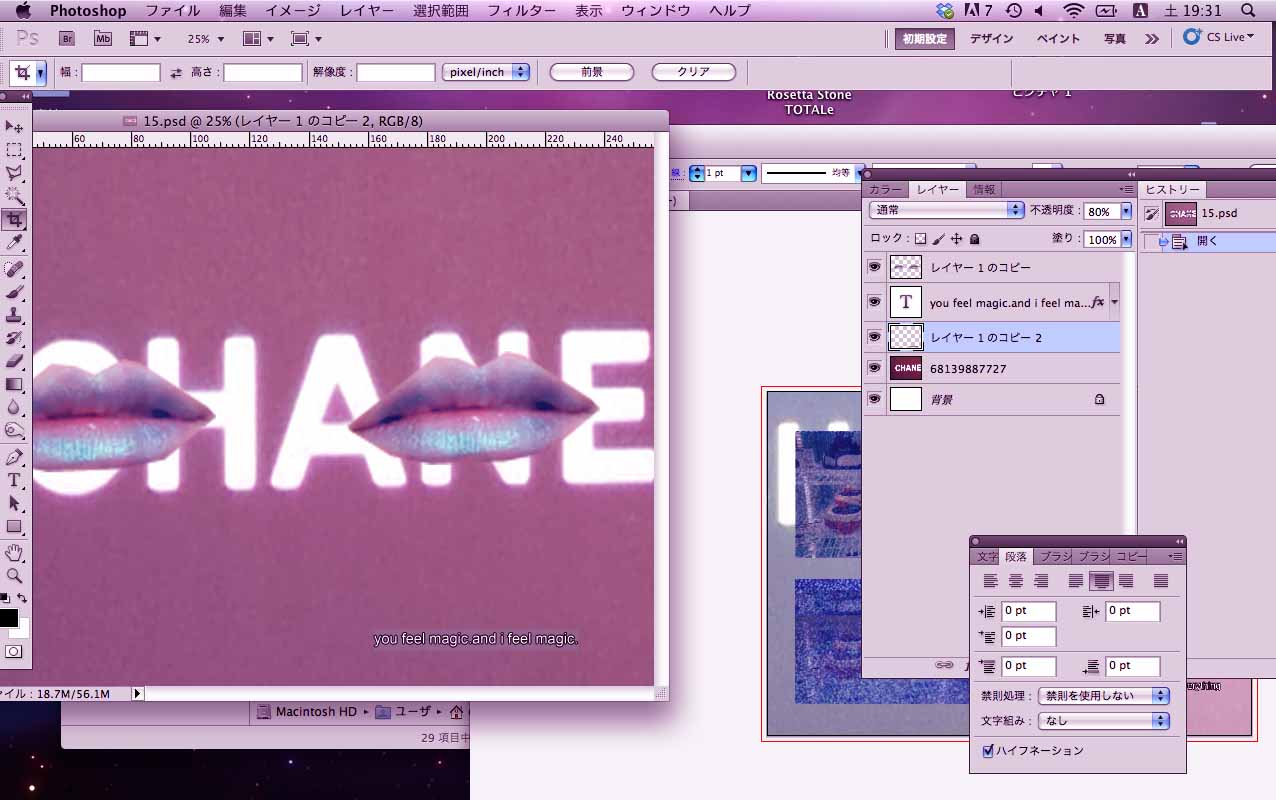The image size is (1276, 800).
Task: Open CS Live button
Action: (x=1218, y=37)
